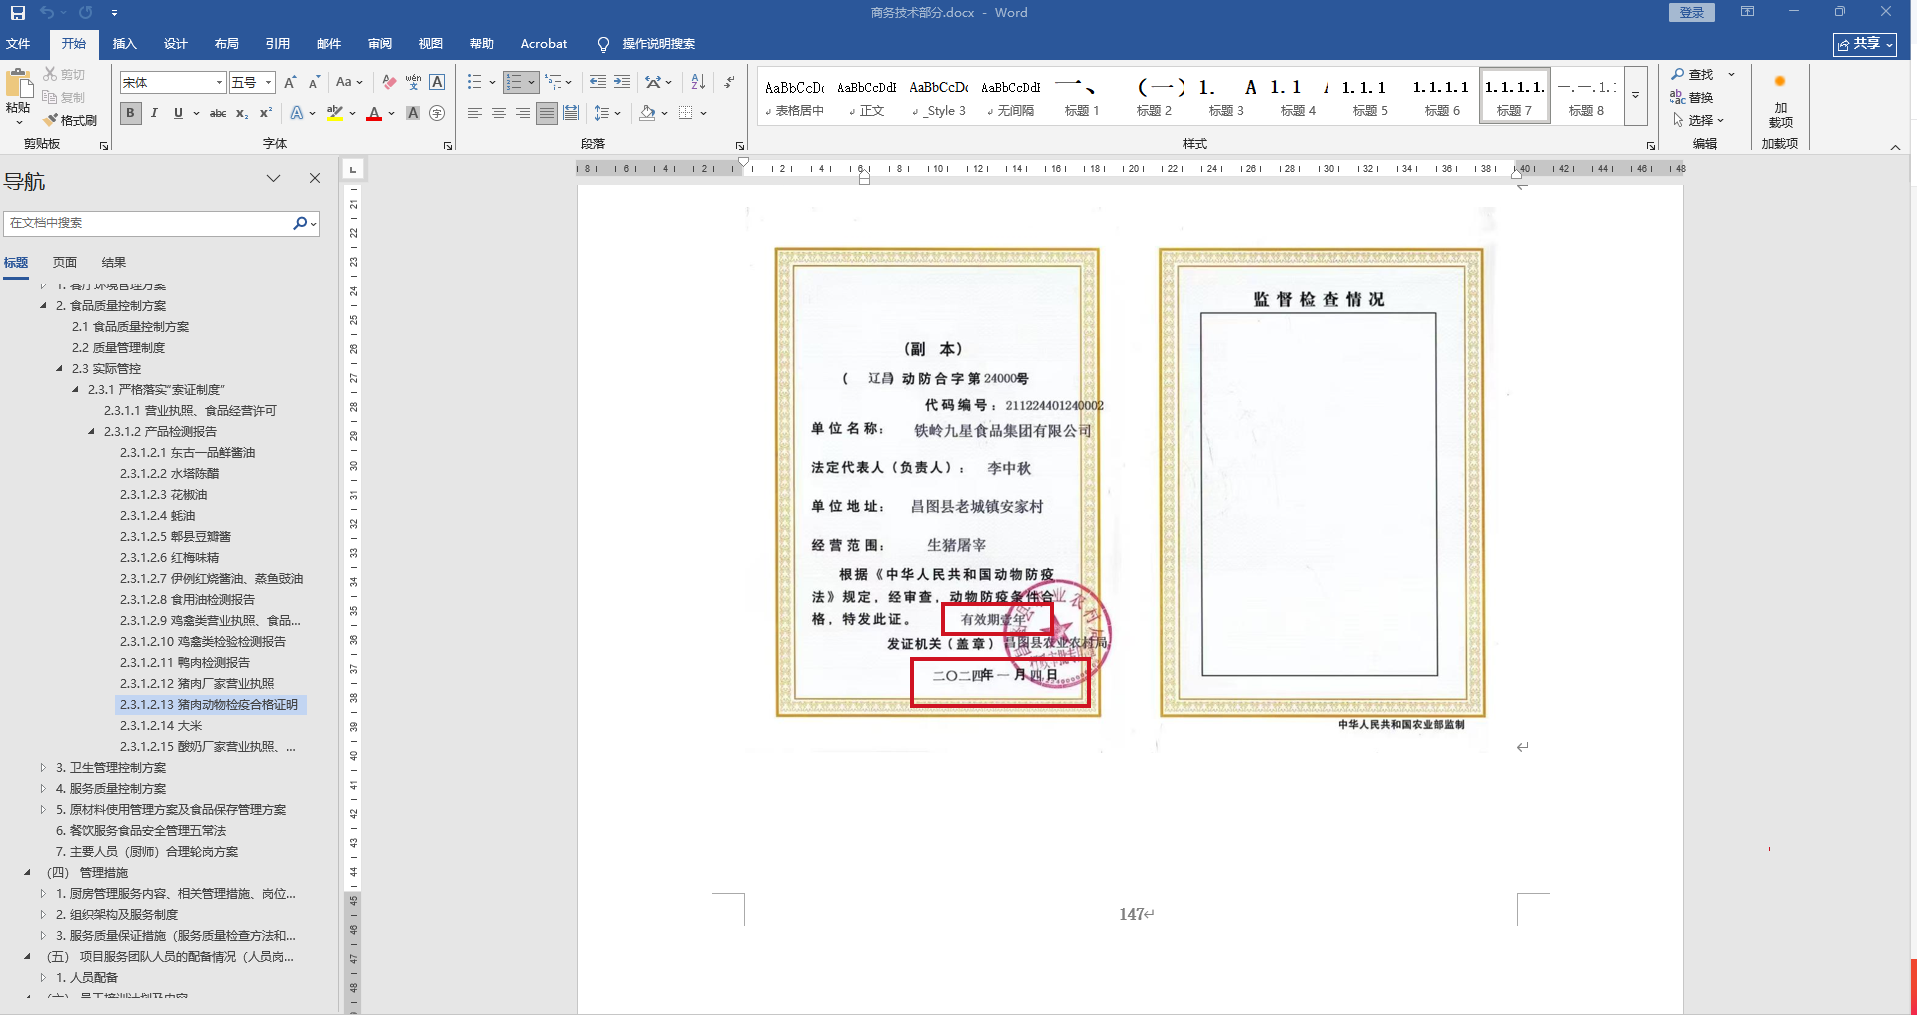
Task: Toggle Bold formatting
Action: pos(130,113)
